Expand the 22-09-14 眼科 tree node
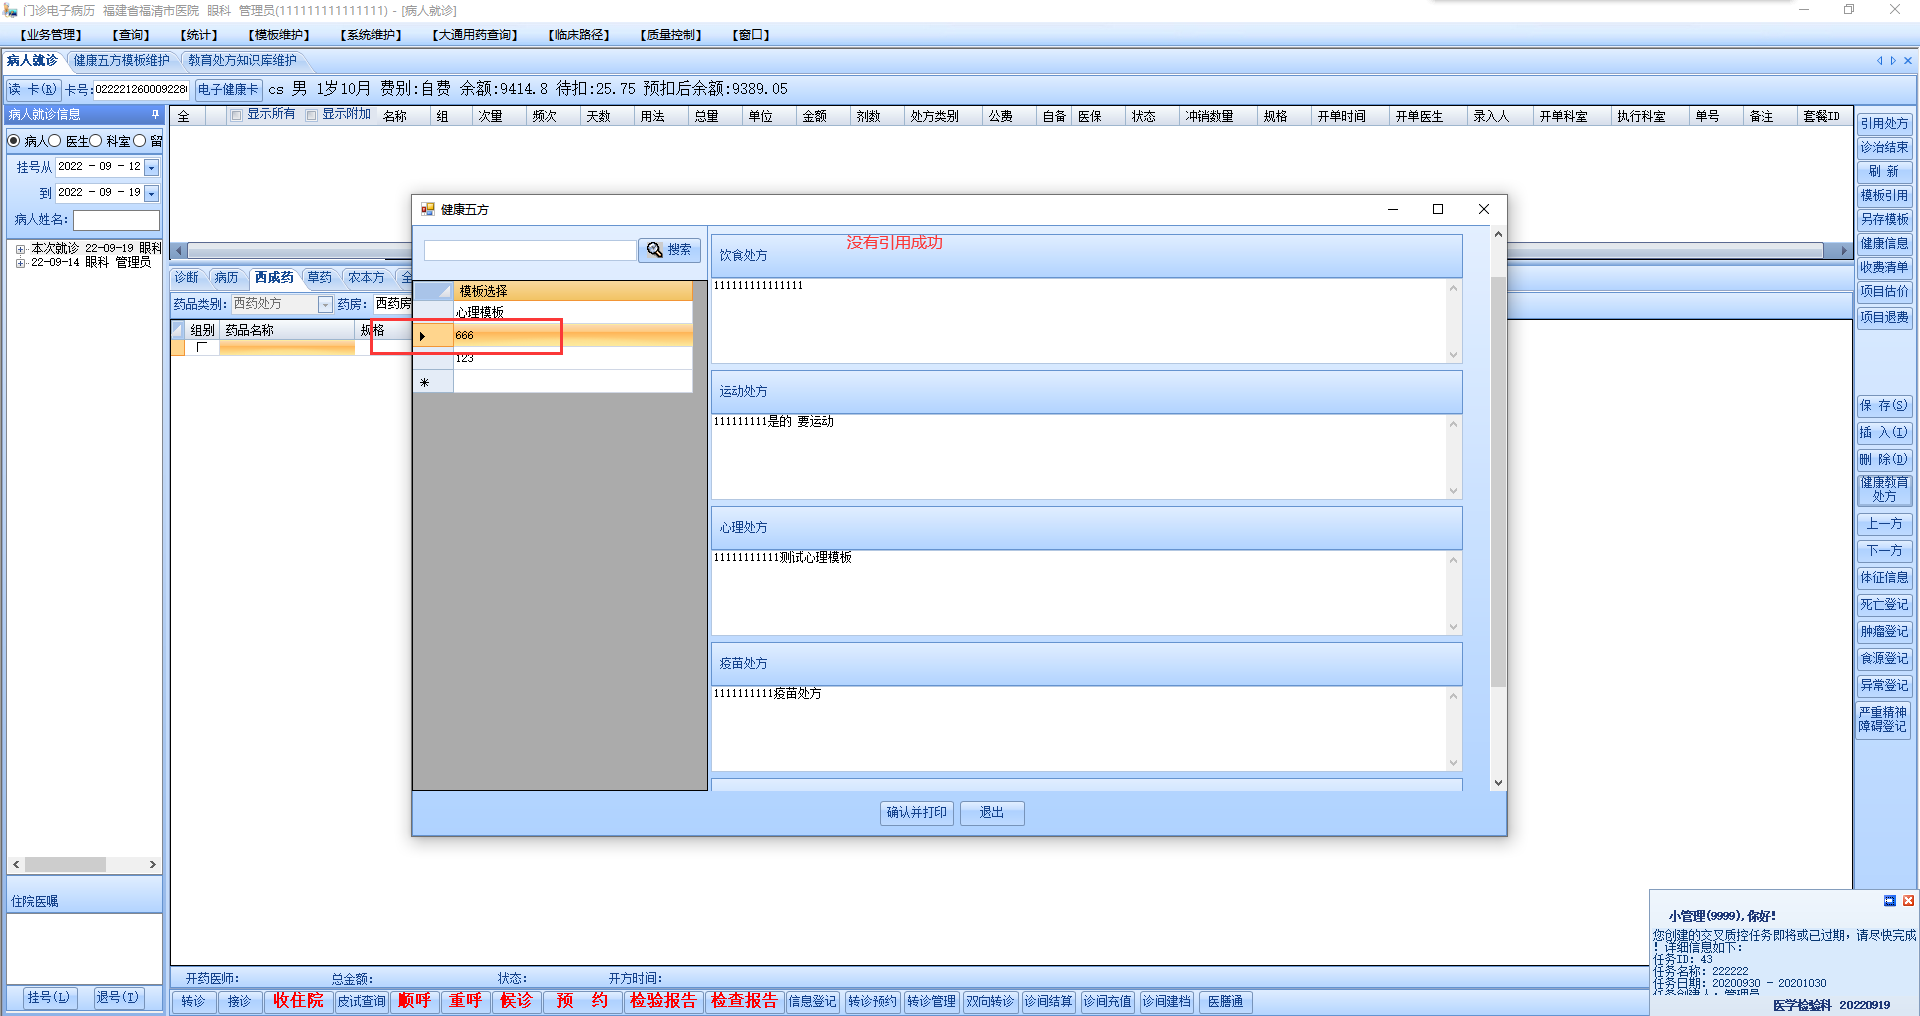This screenshot has height=1016, width=1920. pyautogui.click(x=20, y=263)
